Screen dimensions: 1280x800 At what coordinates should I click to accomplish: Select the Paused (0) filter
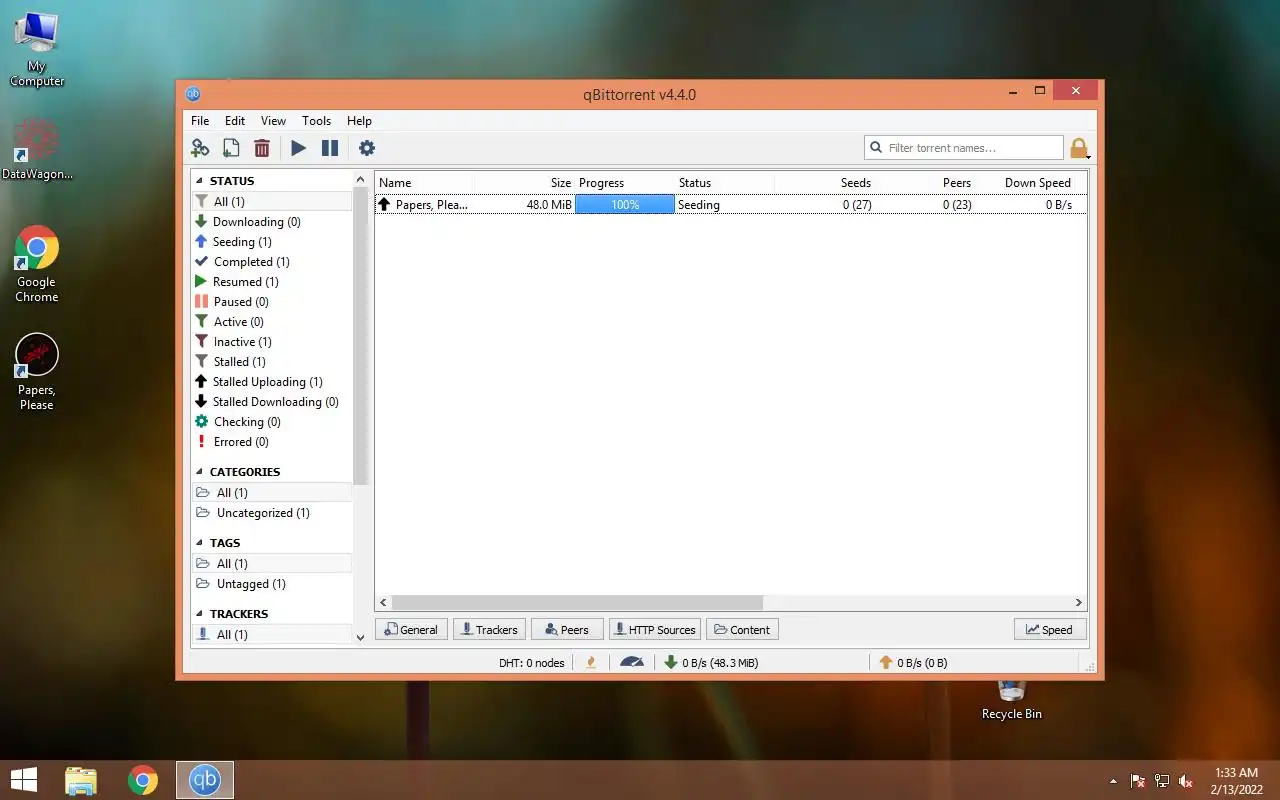pyautogui.click(x=272, y=302)
